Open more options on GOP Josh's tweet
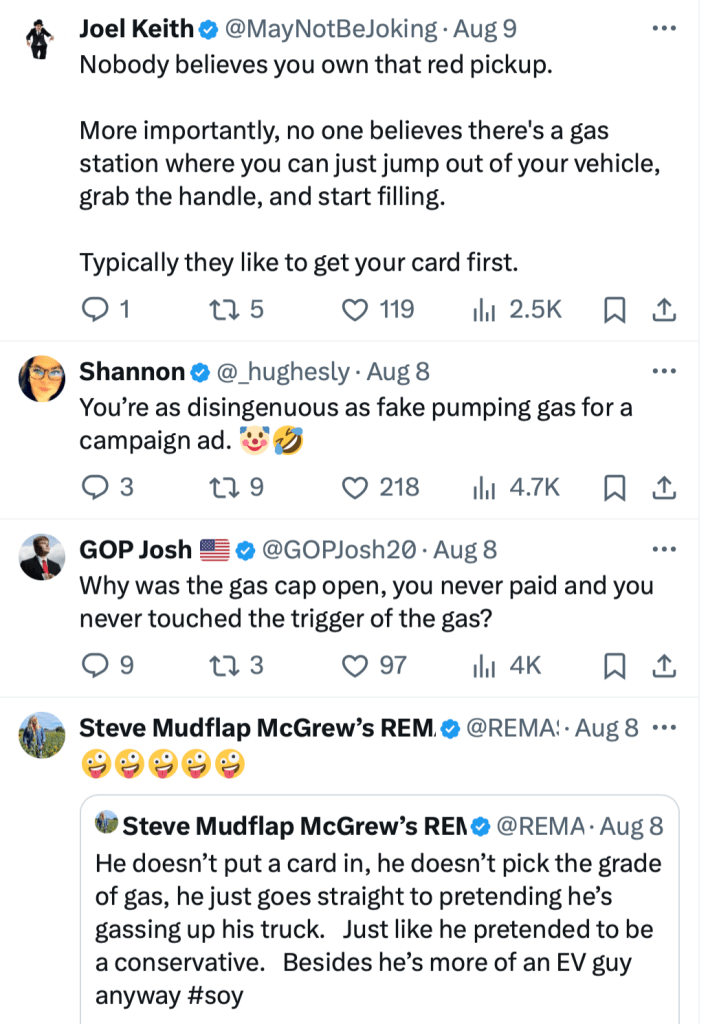The width and height of the screenshot is (719, 1024). tap(664, 549)
